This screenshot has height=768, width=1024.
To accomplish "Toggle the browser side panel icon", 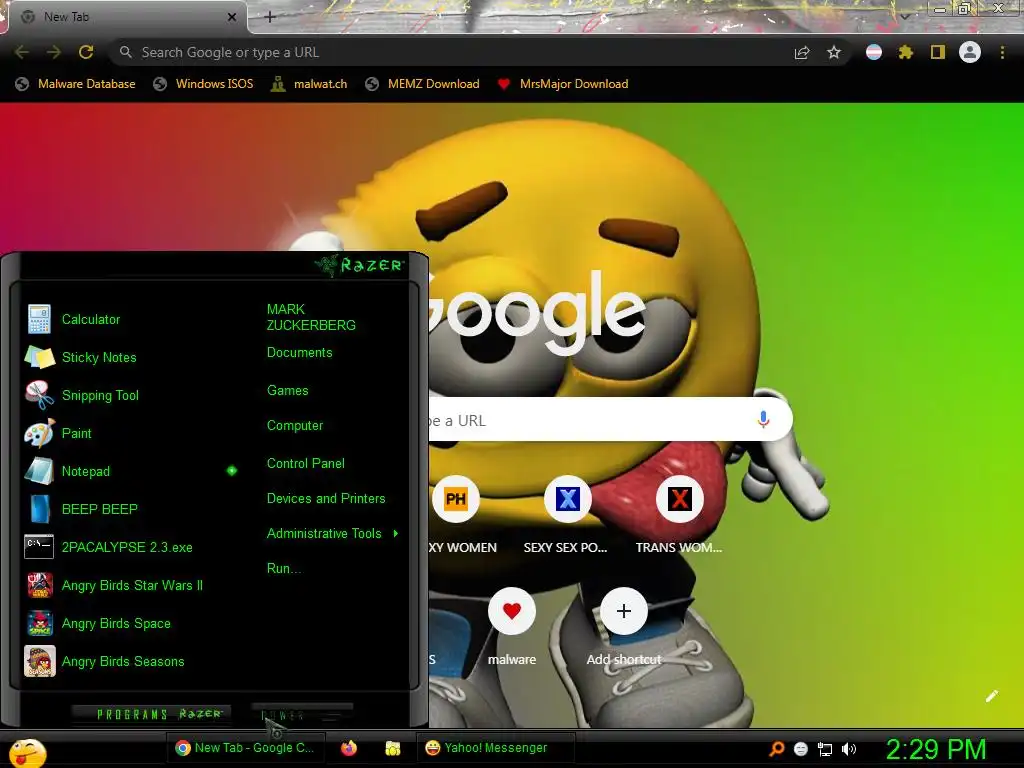I will tap(938, 52).
